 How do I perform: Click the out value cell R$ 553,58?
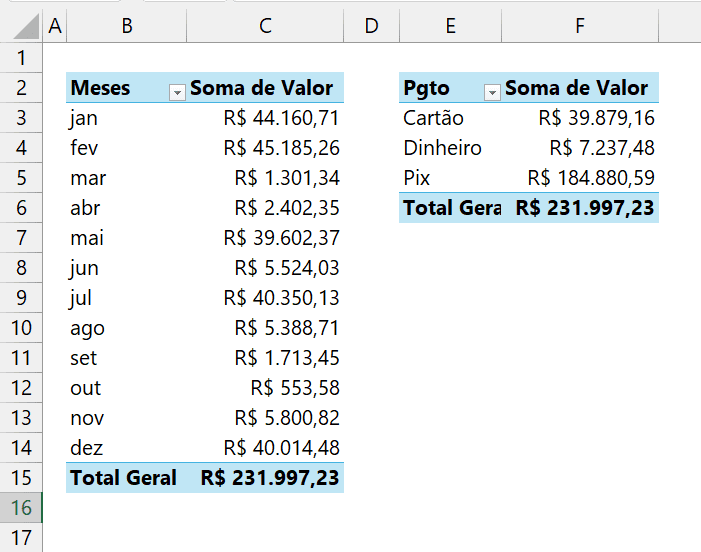[x=265, y=388]
